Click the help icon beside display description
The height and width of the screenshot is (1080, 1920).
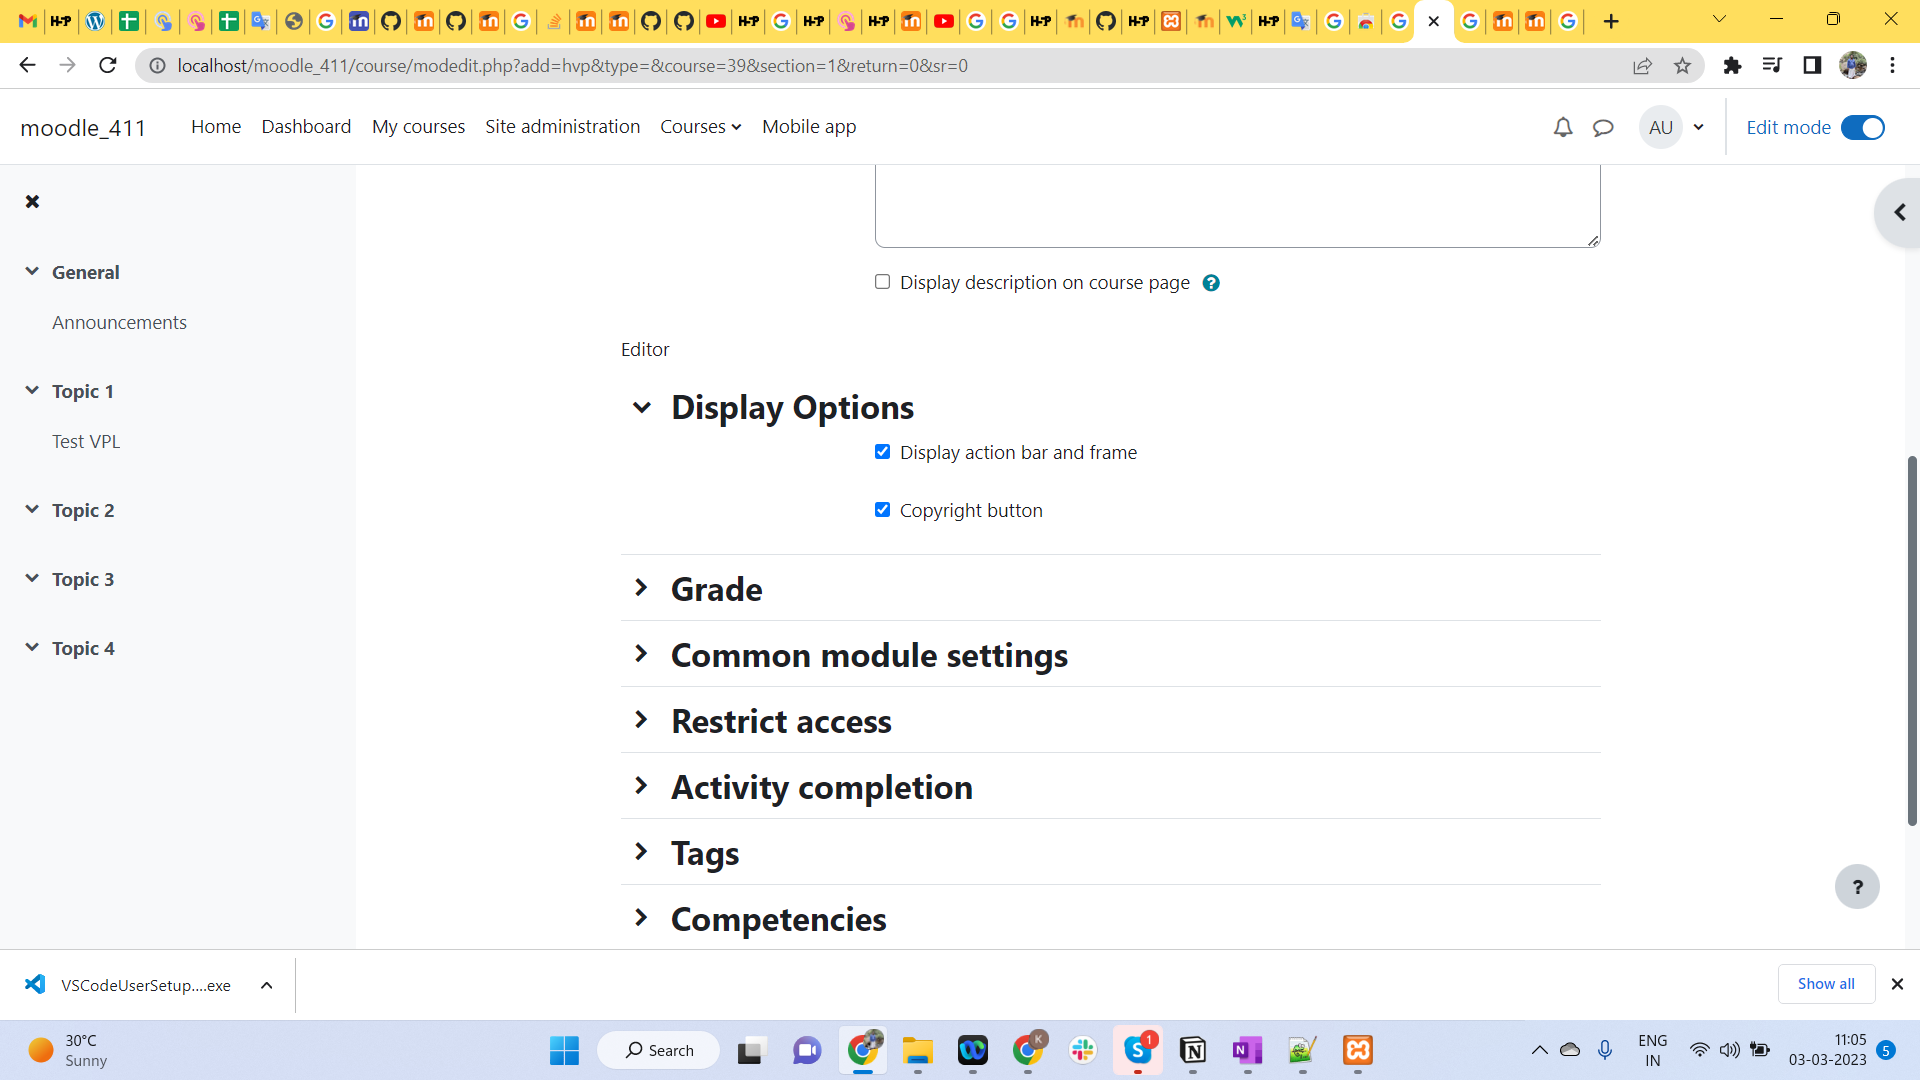(x=1211, y=283)
